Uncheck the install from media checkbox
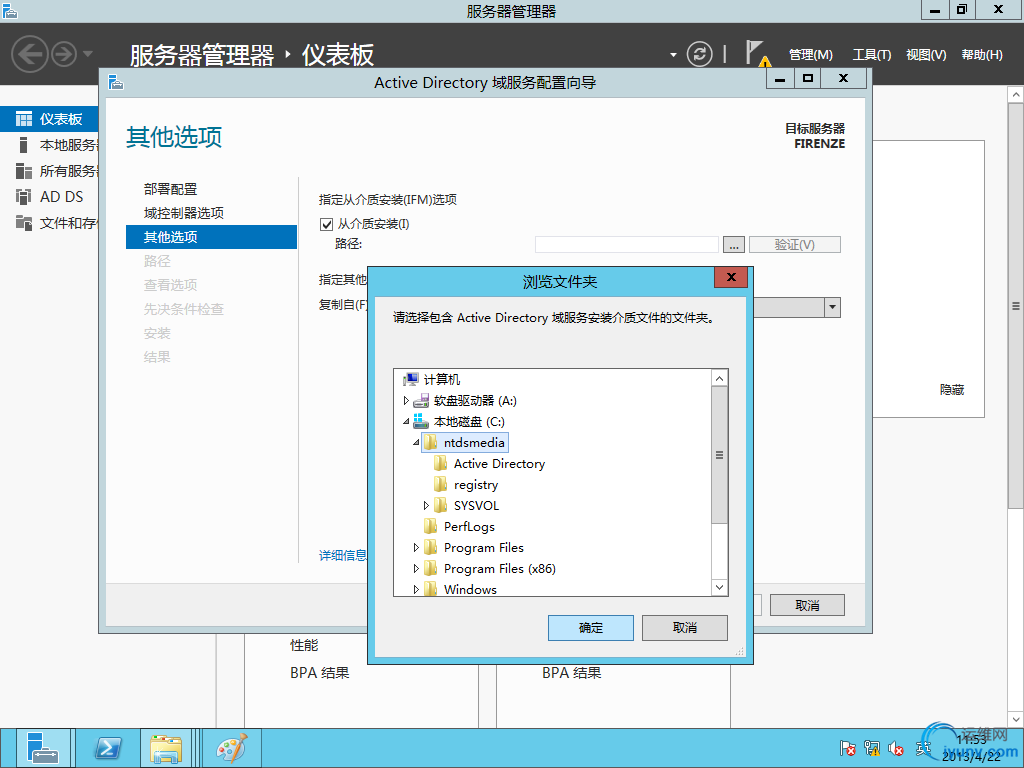 coord(327,225)
